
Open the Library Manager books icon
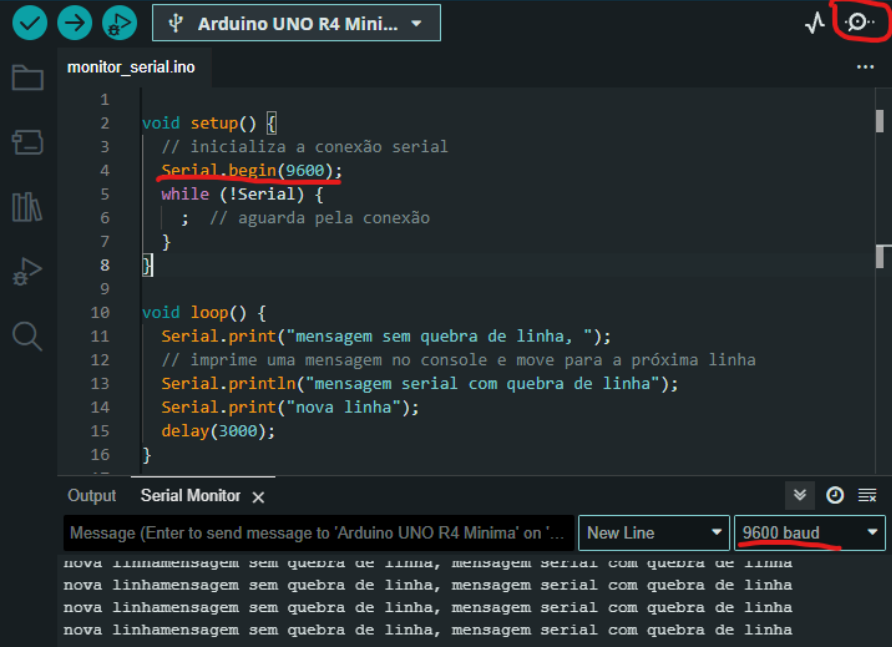click(x=27, y=207)
